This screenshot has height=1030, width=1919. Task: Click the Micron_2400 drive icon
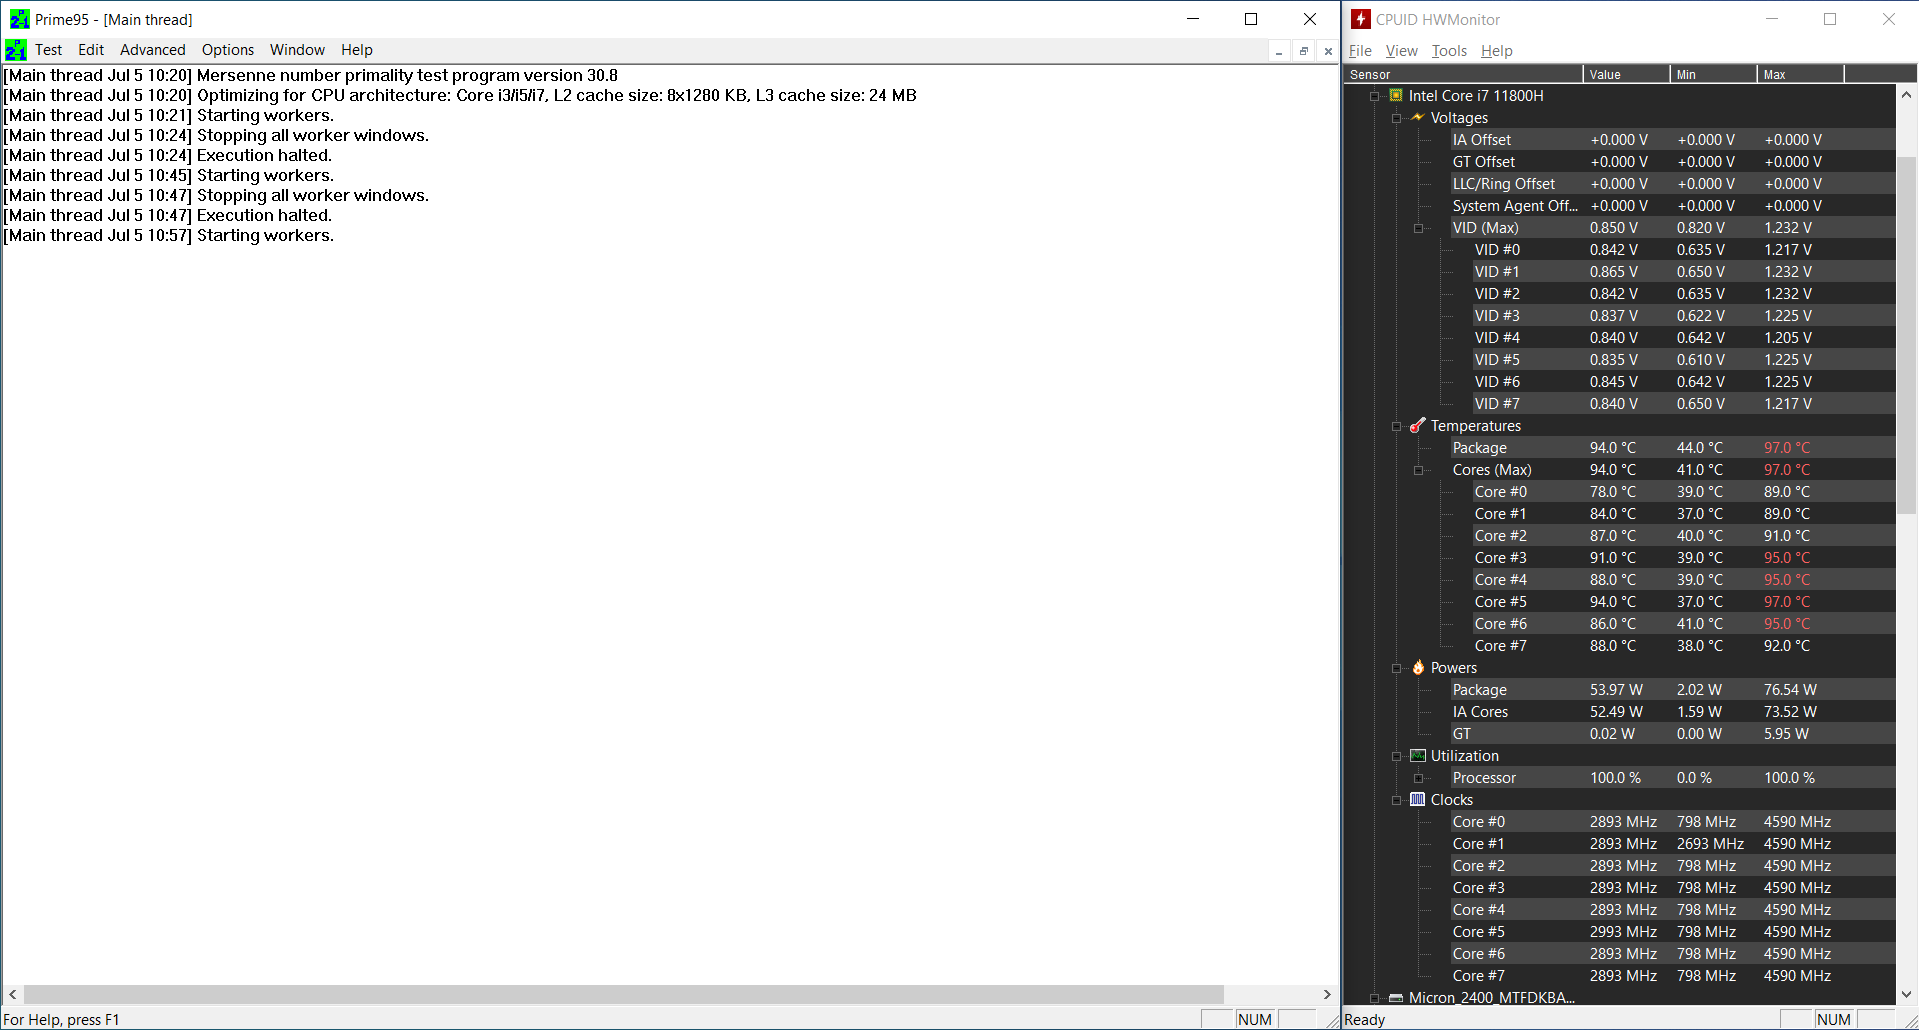click(1396, 998)
